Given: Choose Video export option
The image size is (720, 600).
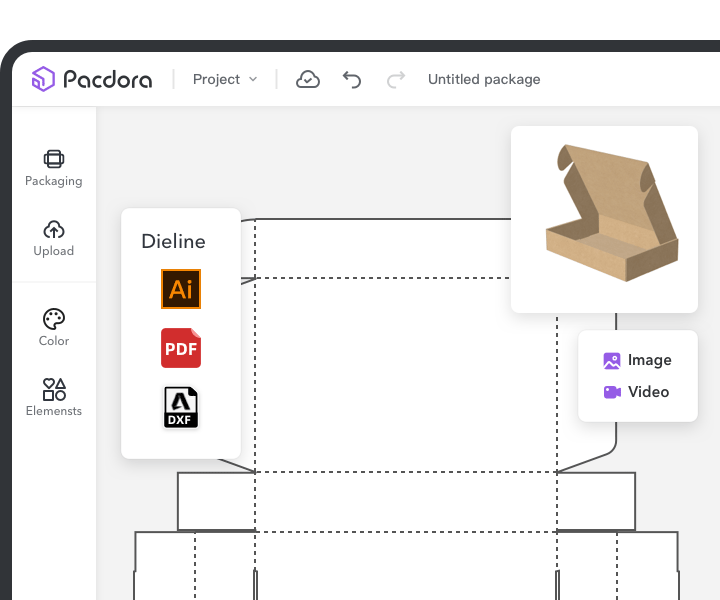Looking at the screenshot, I should click(x=638, y=392).
